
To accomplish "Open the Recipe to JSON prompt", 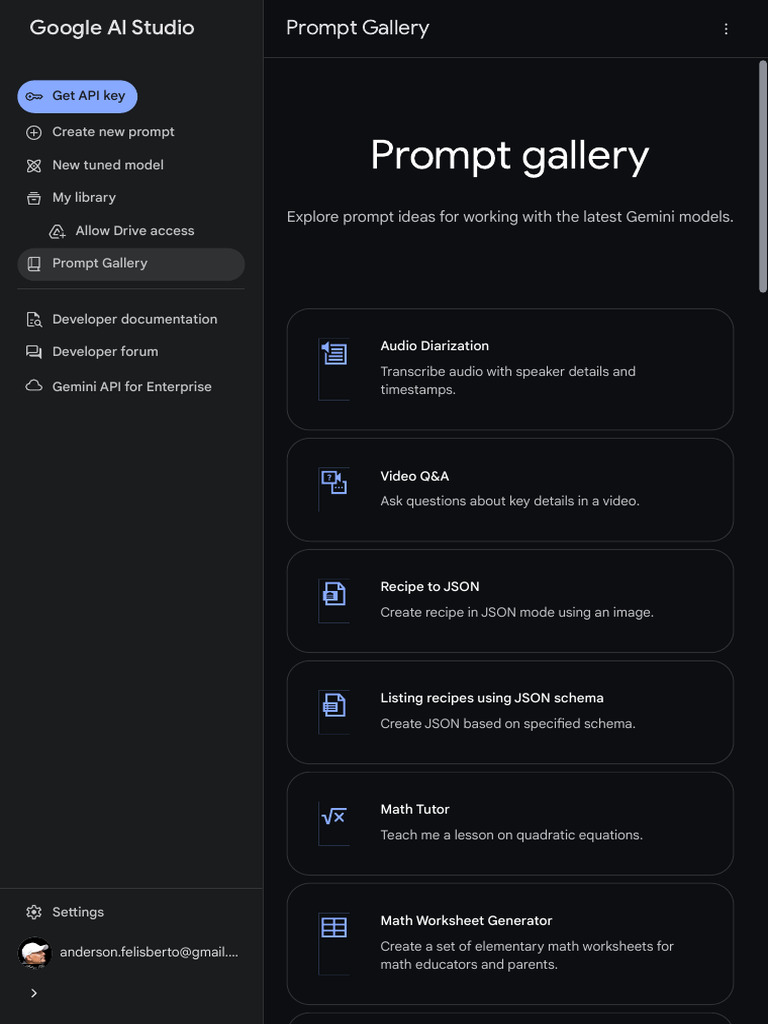I will [x=510, y=600].
